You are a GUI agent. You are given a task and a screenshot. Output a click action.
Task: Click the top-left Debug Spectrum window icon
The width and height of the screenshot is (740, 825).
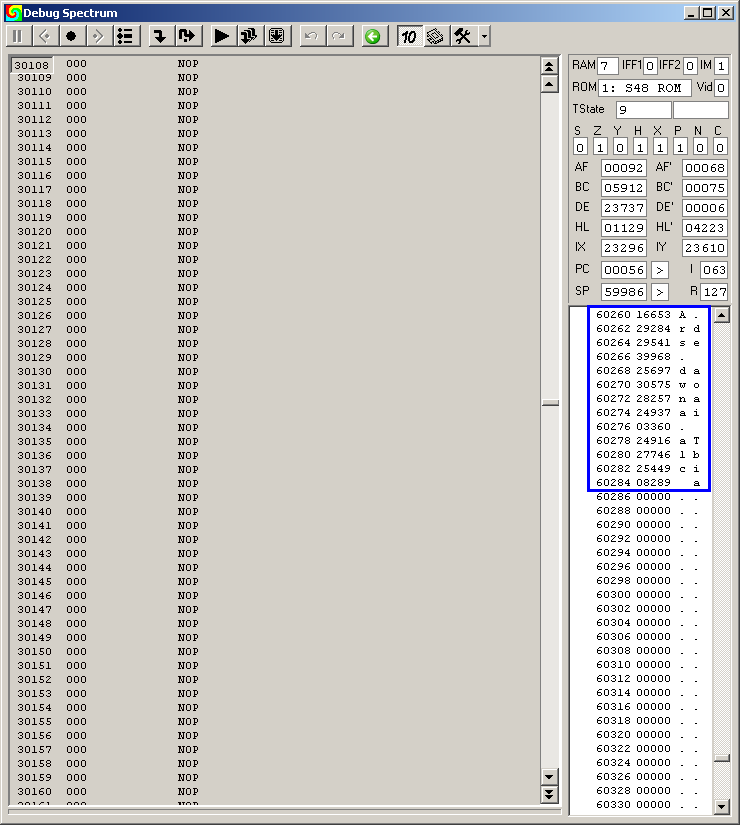[13, 12]
